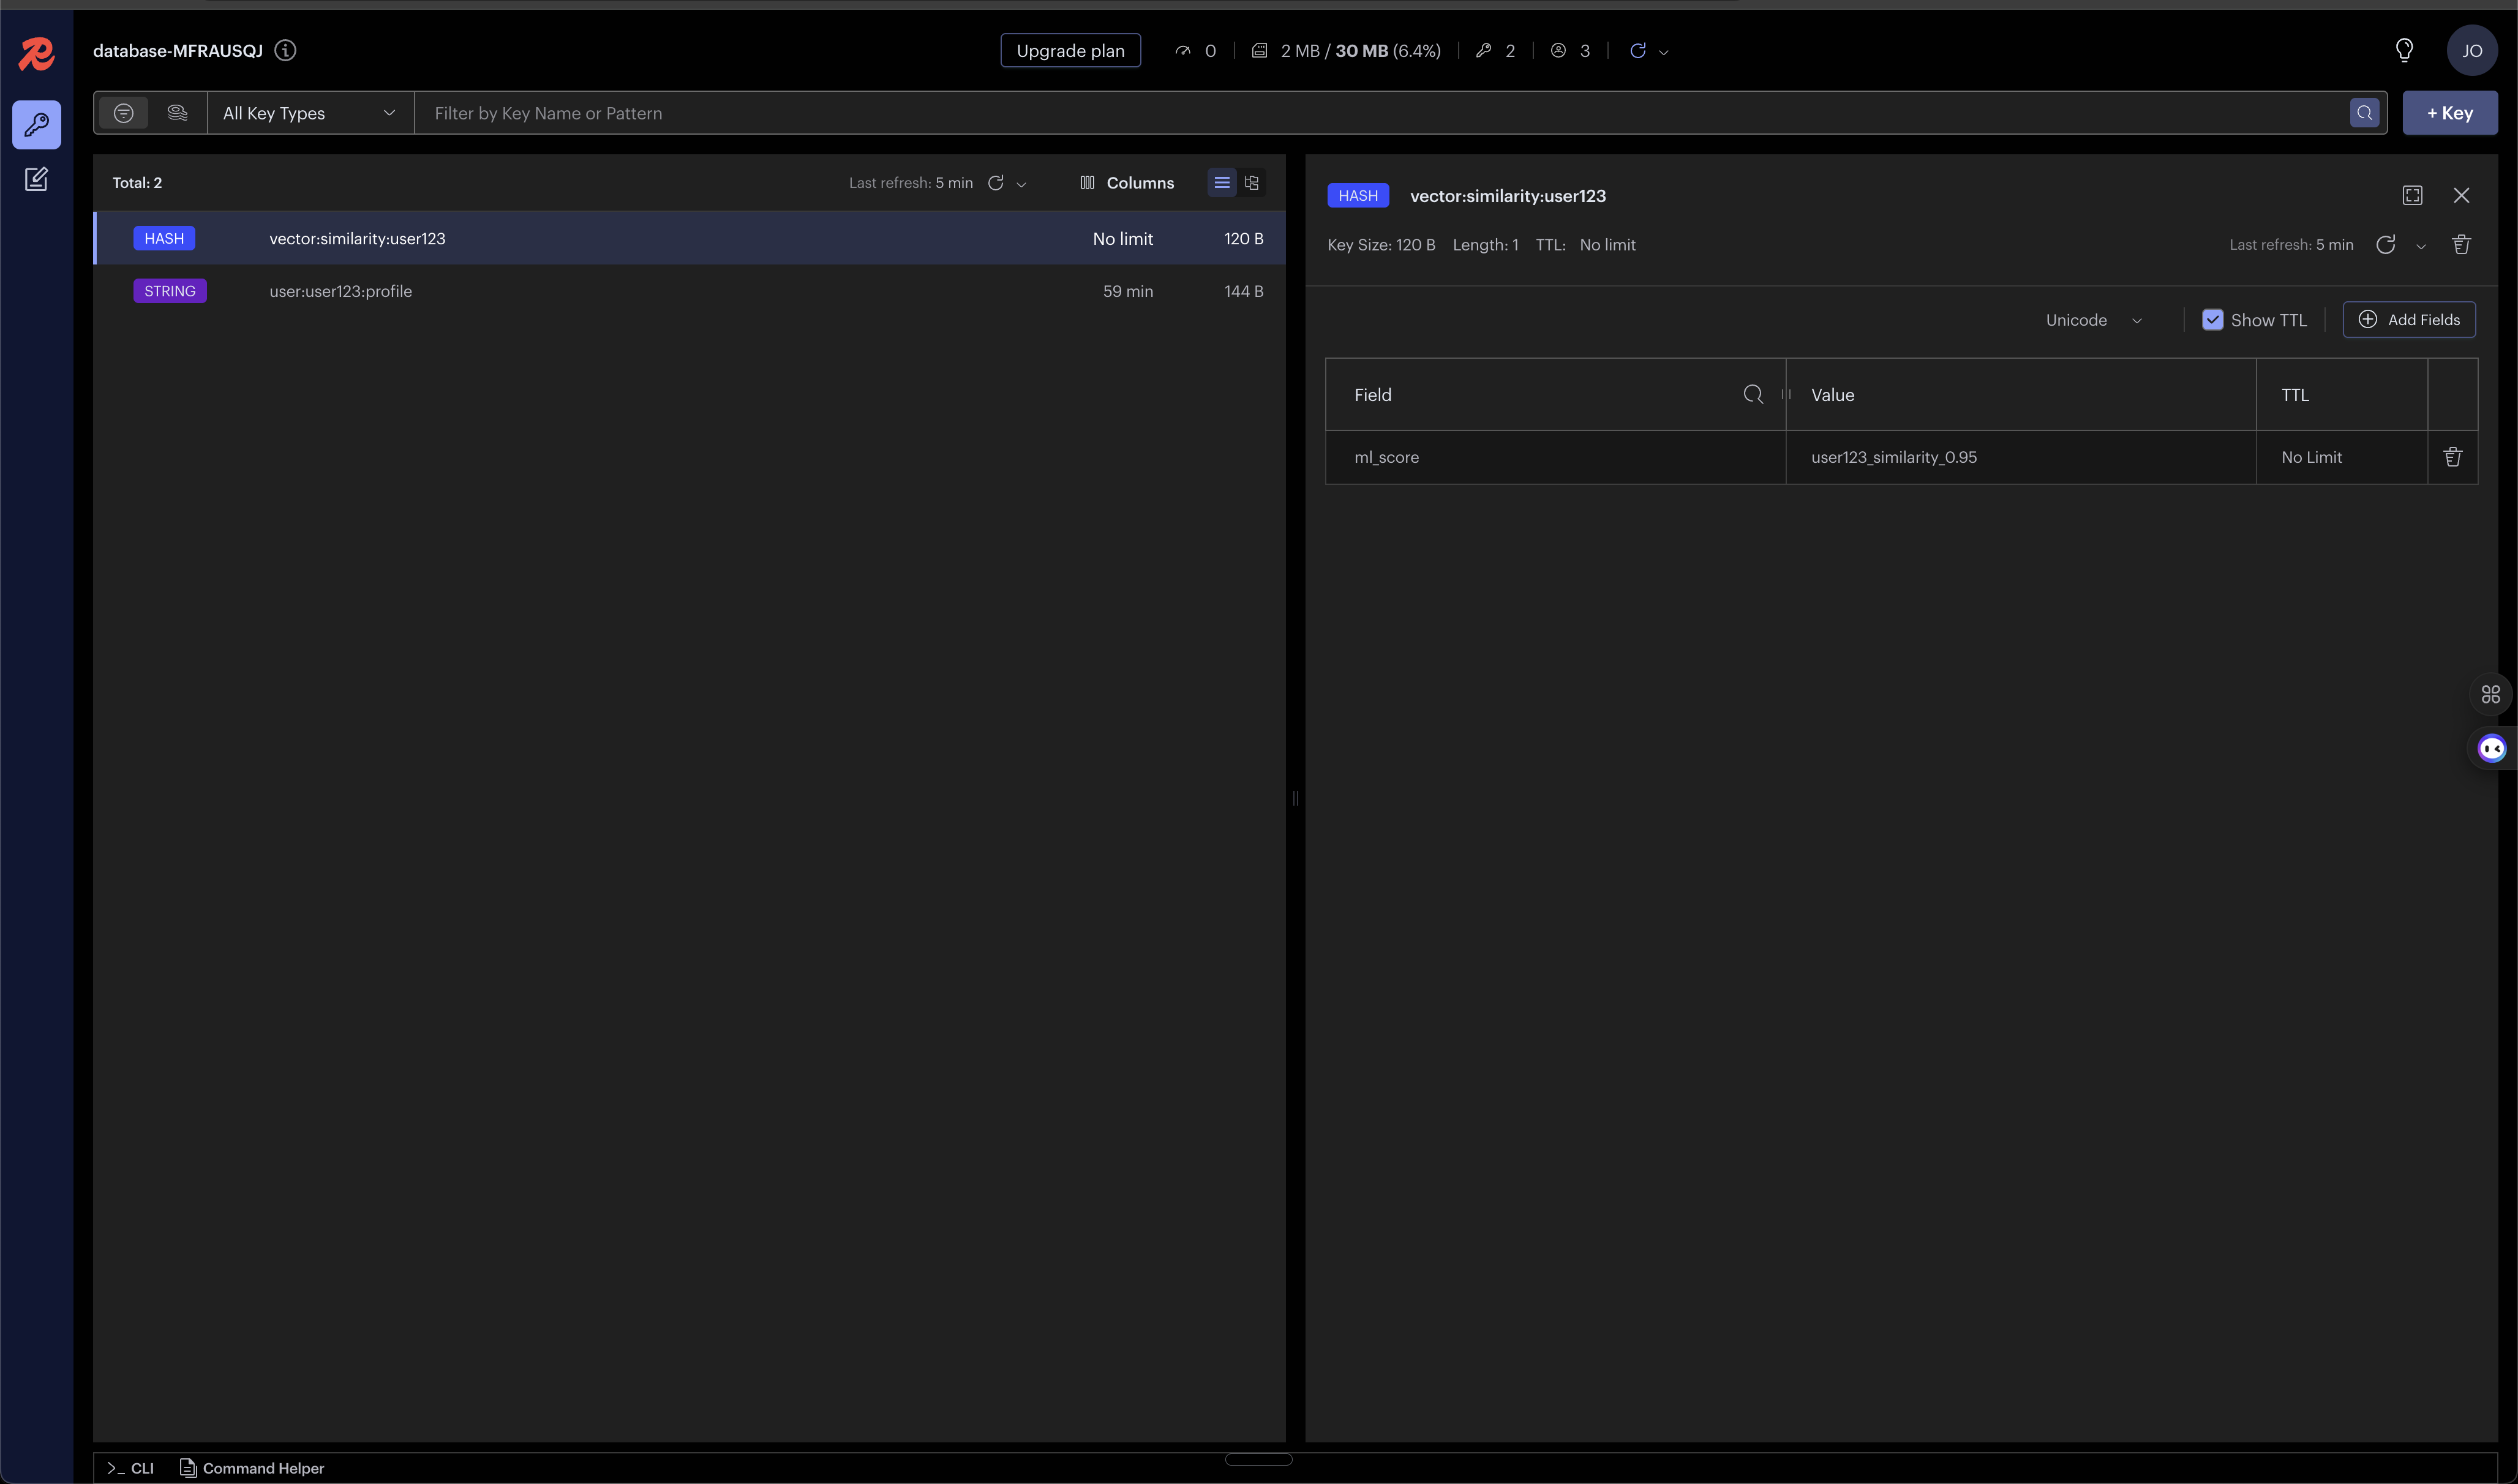Open the Command Helper panel
The image size is (2518, 1484).
(x=252, y=1468)
